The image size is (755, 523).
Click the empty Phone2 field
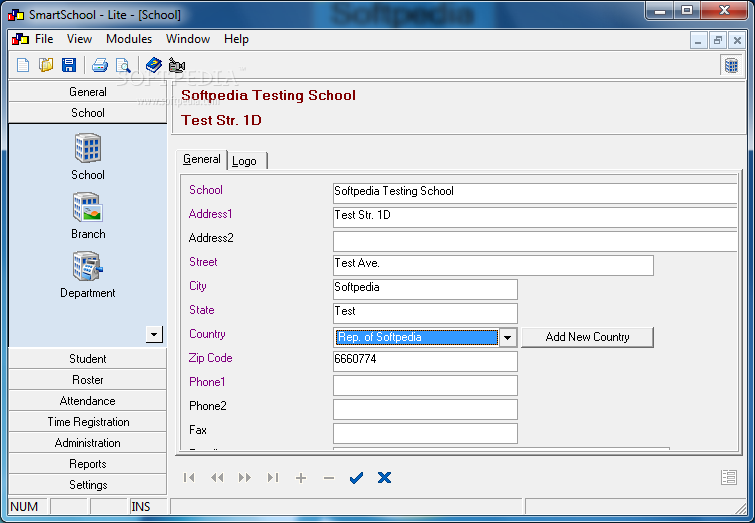pos(425,409)
